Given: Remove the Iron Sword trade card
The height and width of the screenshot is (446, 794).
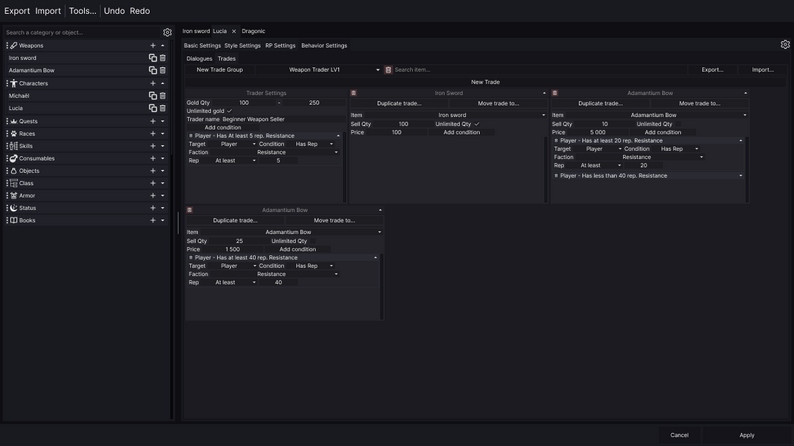Looking at the screenshot, I should (353, 93).
